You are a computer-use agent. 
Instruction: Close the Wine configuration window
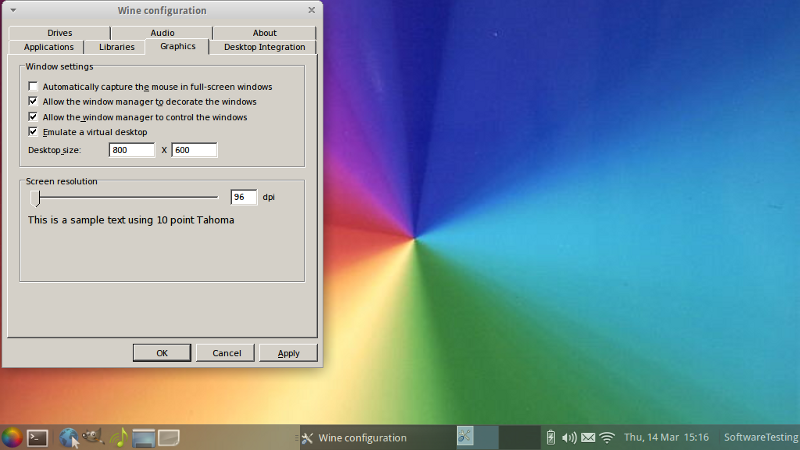[x=311, y=10]
